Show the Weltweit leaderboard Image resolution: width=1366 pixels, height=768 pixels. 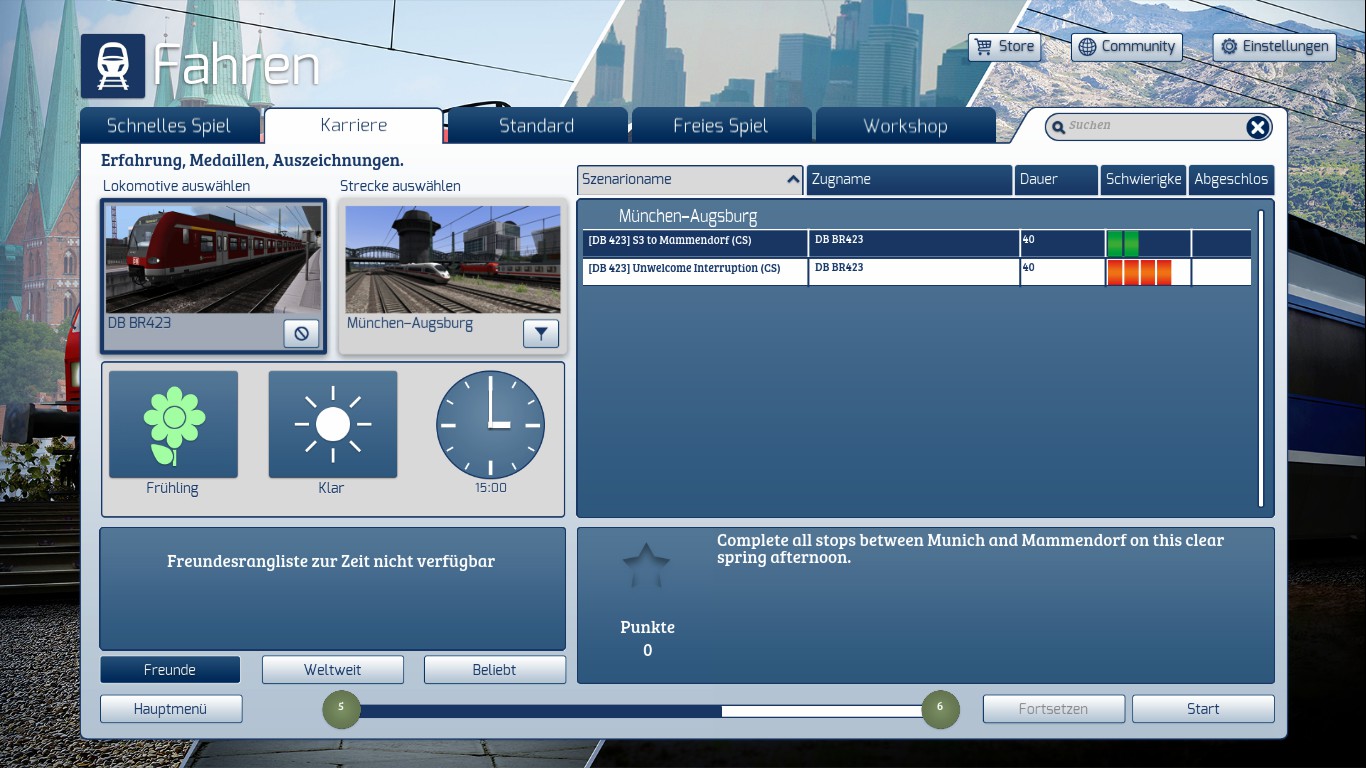[333, 670]
